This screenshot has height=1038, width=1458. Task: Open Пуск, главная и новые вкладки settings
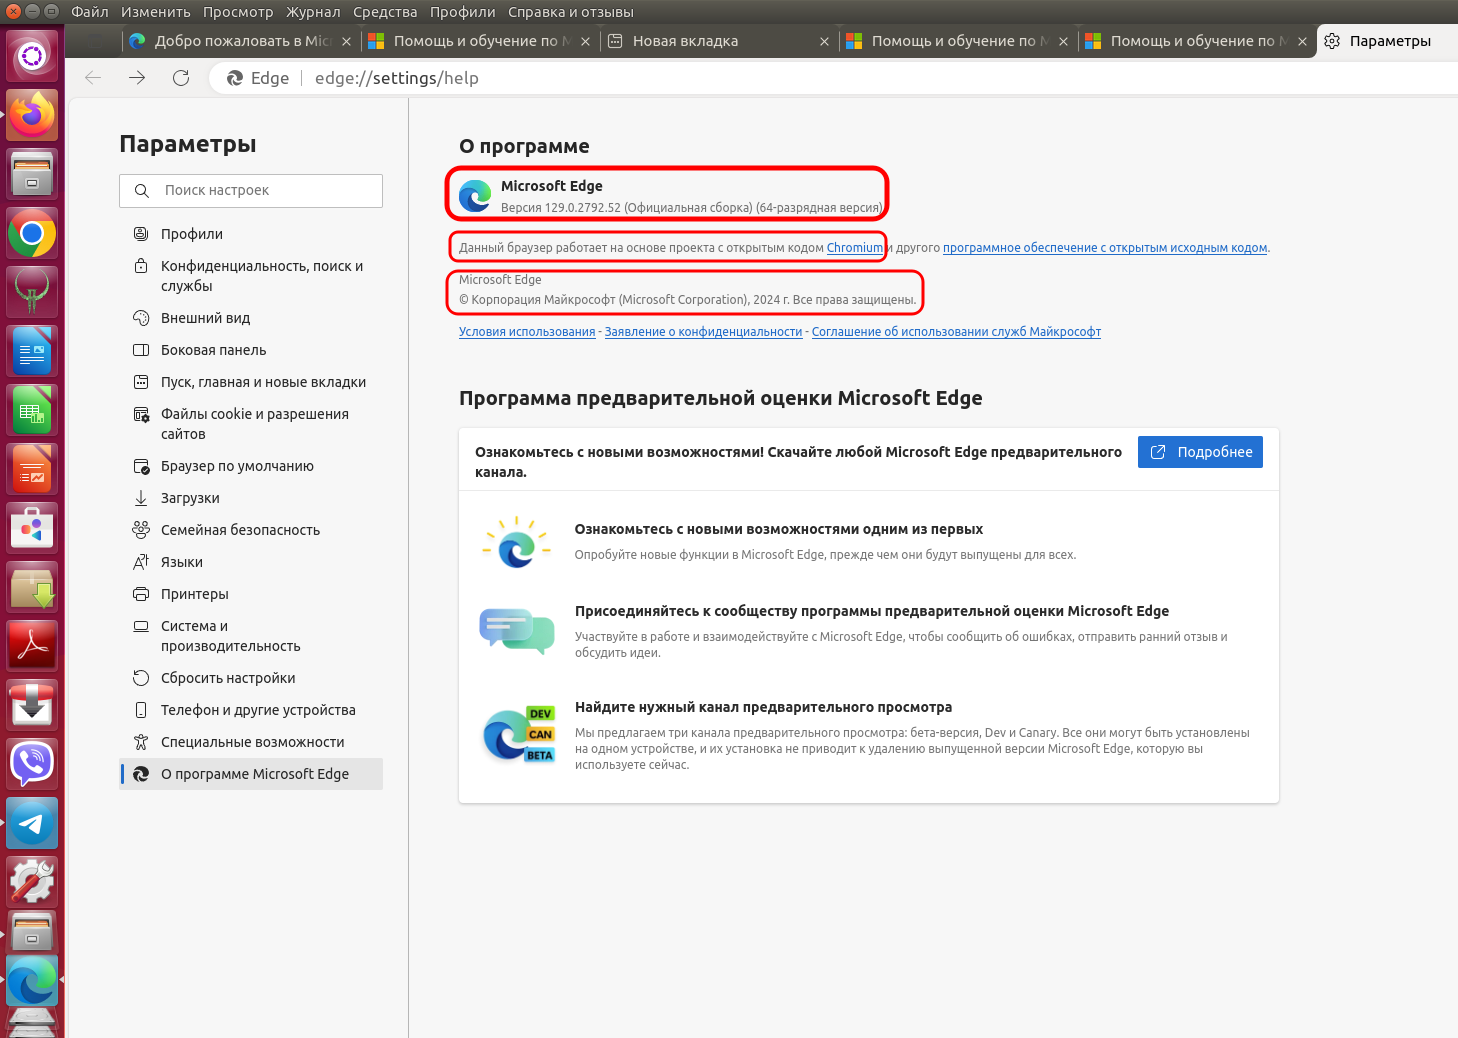point(251,382)
